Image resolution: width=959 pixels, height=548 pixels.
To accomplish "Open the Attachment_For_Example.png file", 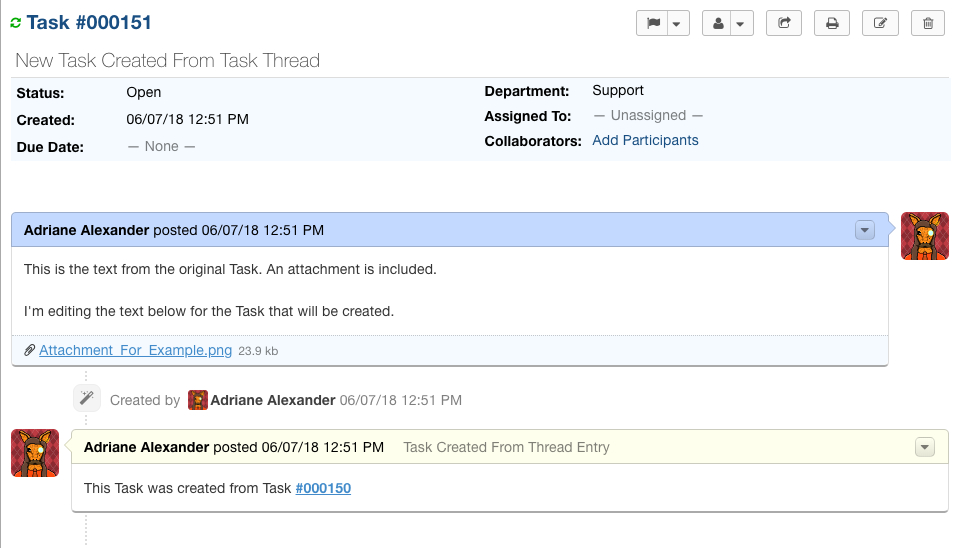I will 135,351.
